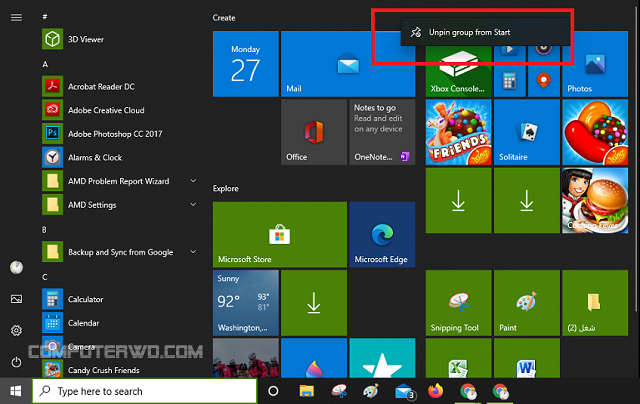Screen dimensions: 640x404
Task: Open Firefox from the taskbar
Action: click(436, 391)
